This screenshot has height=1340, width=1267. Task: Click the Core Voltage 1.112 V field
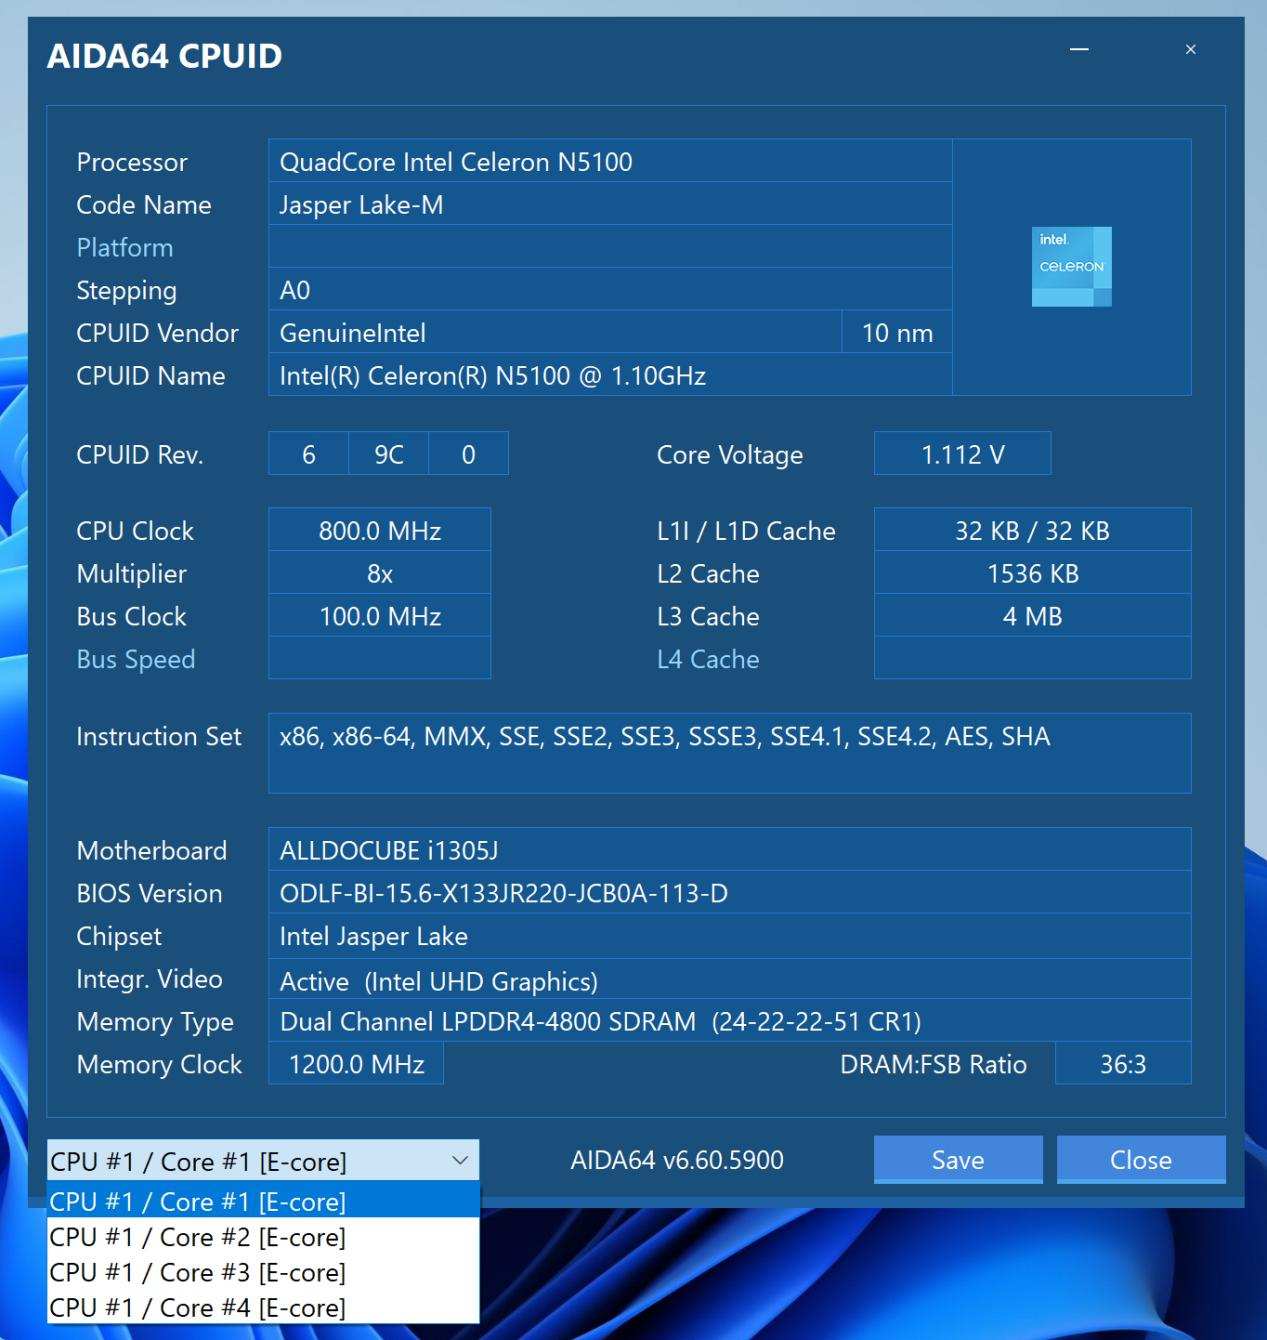(962, 454)
